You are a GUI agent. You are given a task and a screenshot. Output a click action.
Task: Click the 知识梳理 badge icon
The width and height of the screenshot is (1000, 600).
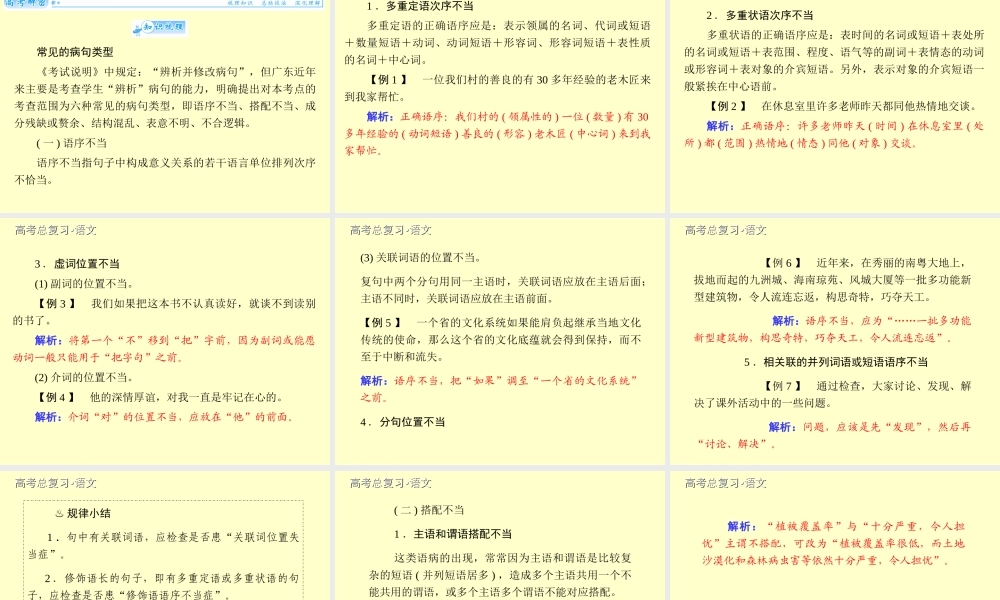[x=159, y=27]
